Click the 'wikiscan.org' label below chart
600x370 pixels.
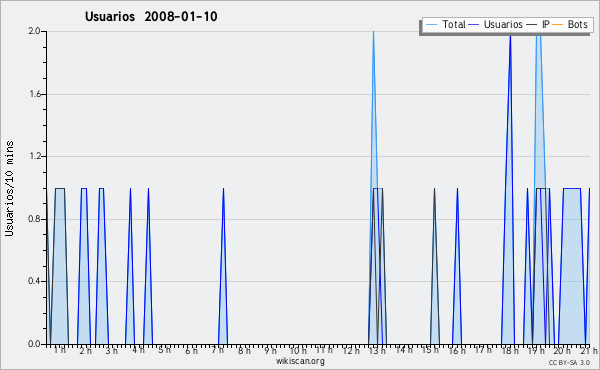[x=300, y=361]
